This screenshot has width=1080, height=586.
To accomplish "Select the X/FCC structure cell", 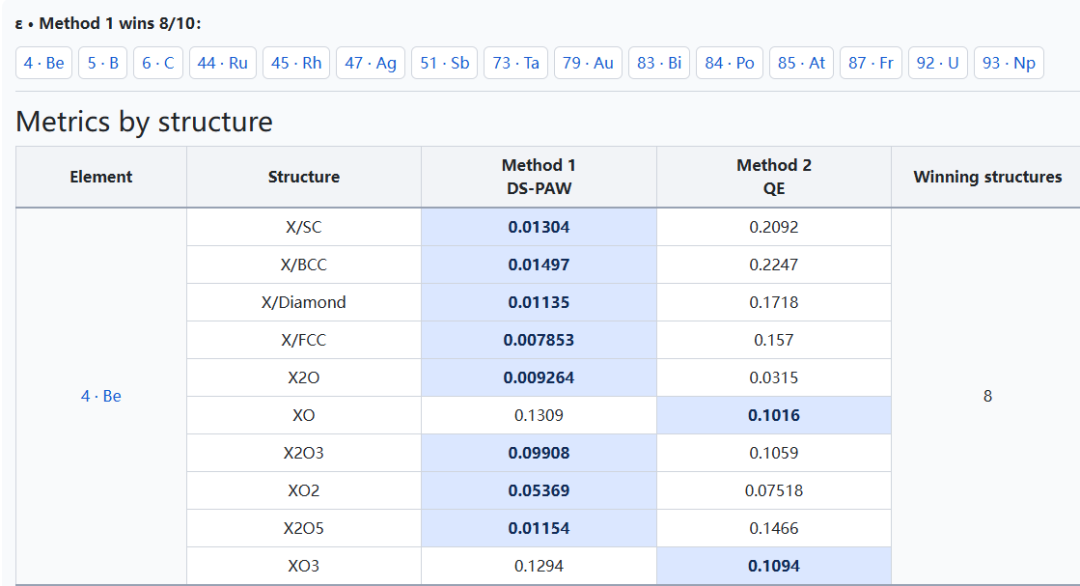I will (304, 340).
